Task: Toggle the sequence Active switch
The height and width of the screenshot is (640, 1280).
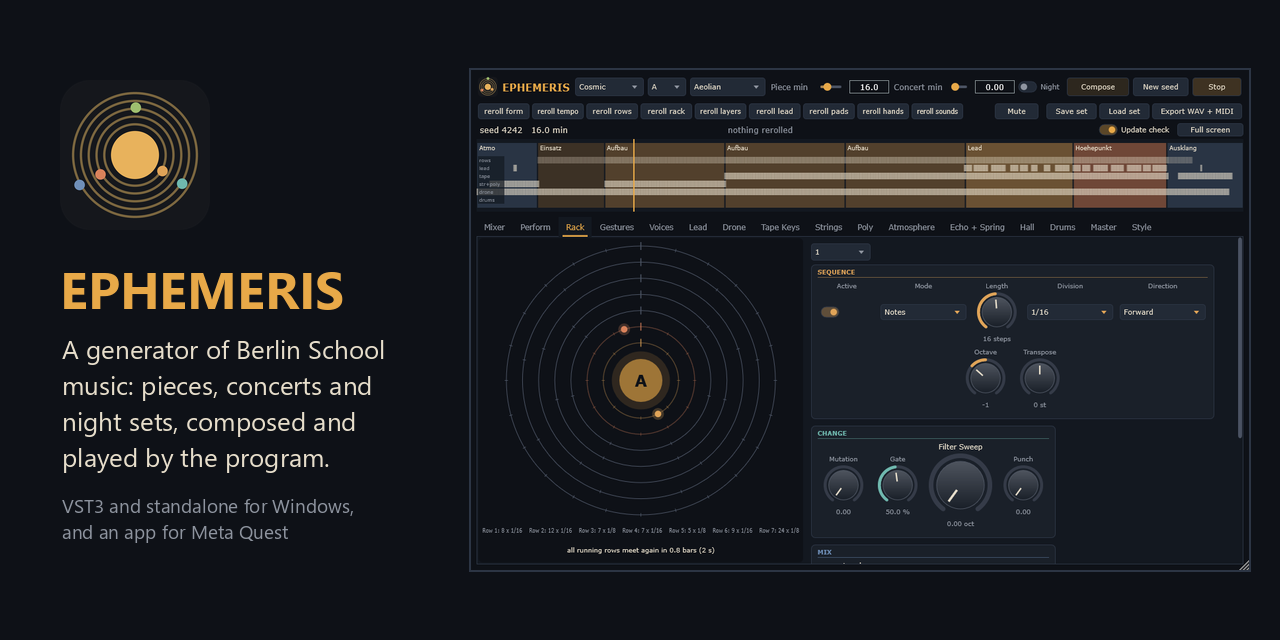Action: coord(830,312)
